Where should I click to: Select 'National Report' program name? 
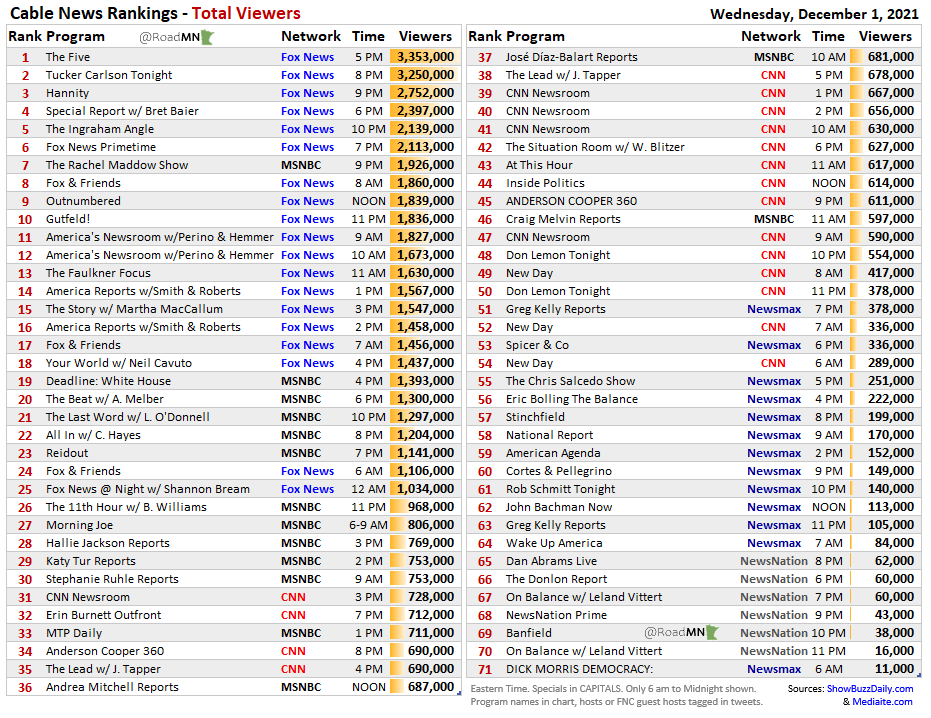tap(549, 435)
